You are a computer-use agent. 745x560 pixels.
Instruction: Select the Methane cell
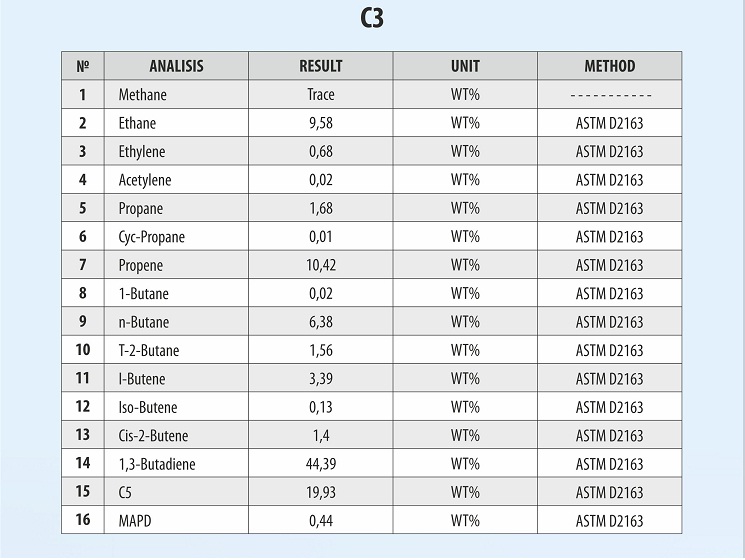click(143, 95)
